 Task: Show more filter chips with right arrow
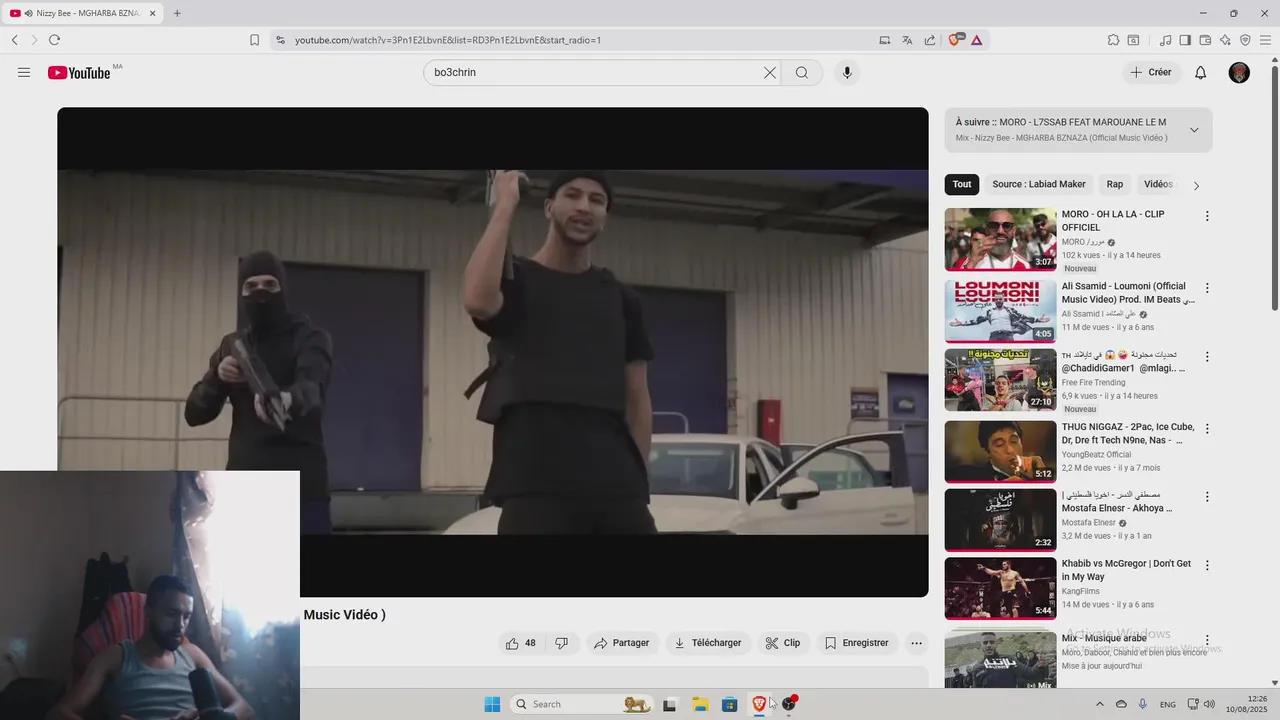1196,185
